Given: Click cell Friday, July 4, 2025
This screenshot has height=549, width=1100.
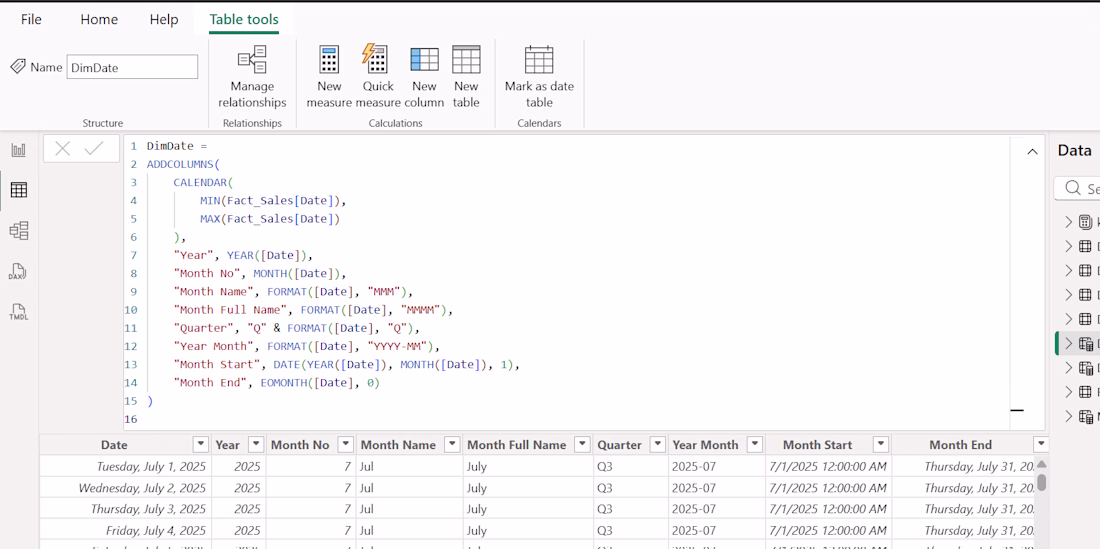Looking at the screenshot, I should tap(126, 529).
